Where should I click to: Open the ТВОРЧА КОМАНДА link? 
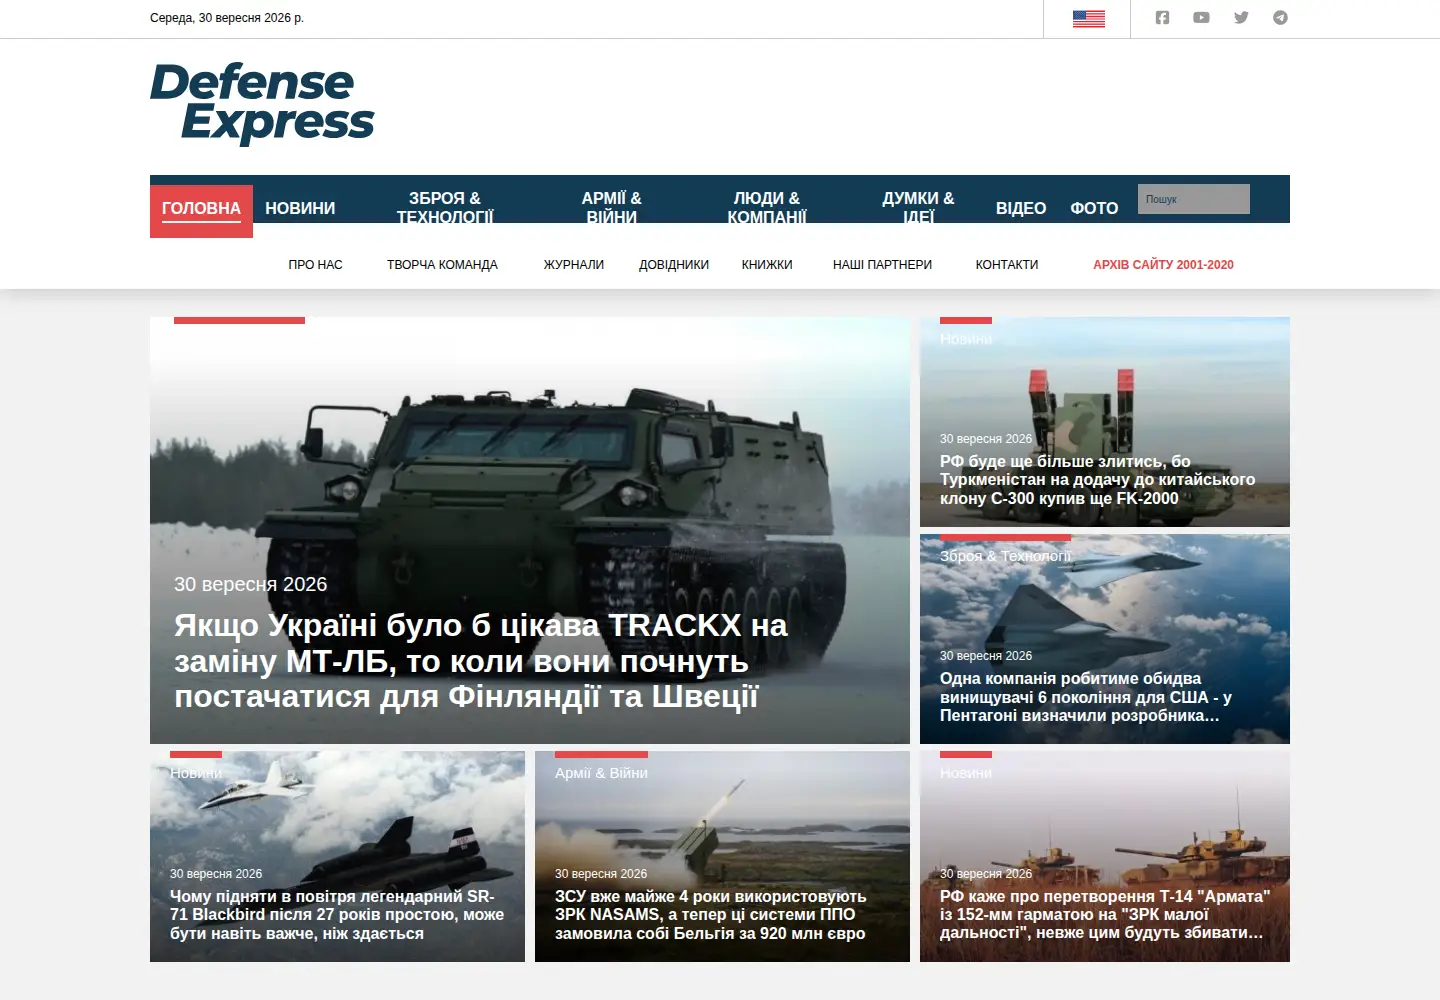pyautogui.click(x=442, y=265)
